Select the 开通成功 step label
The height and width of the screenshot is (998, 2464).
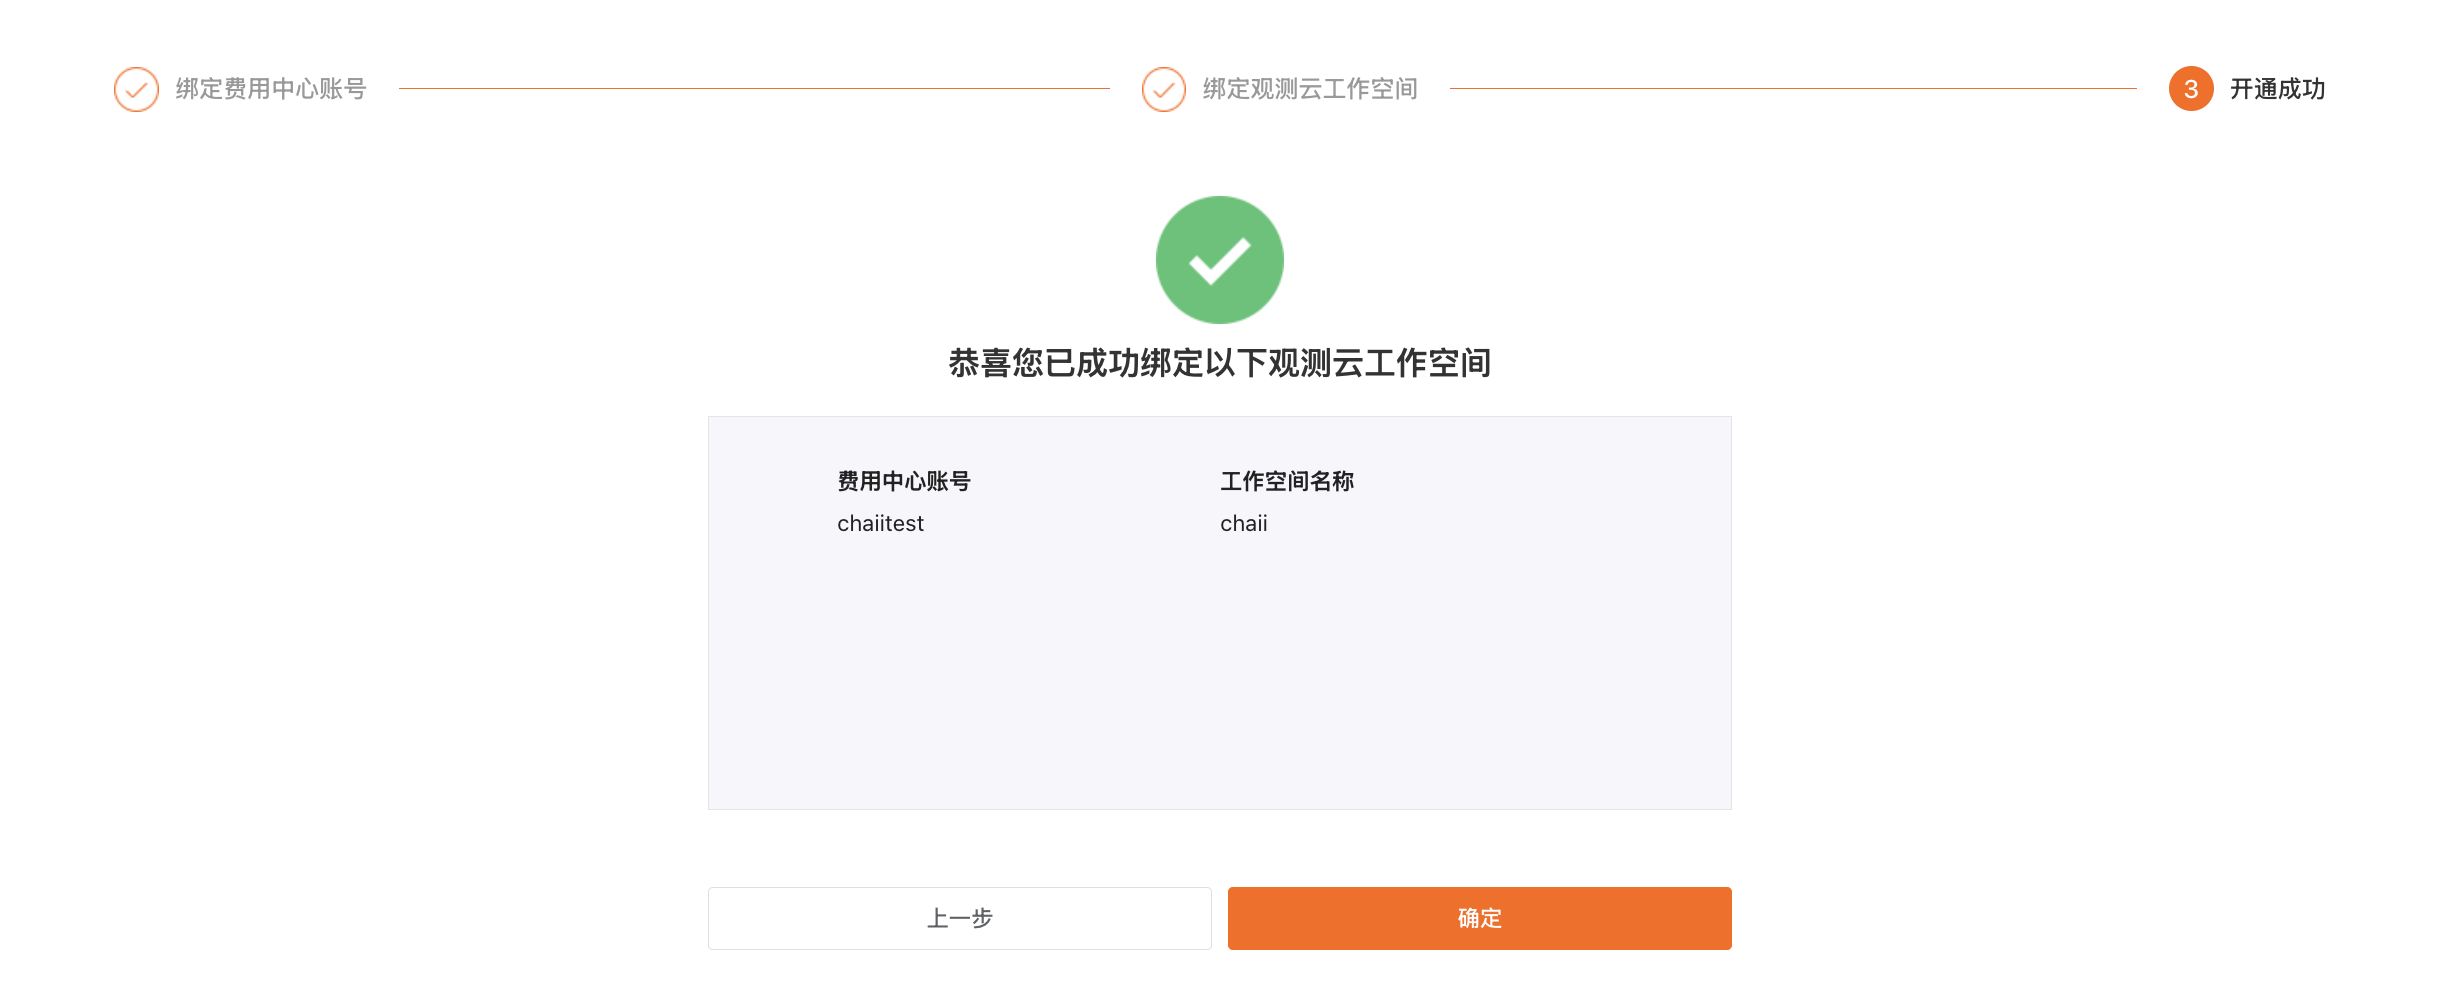[2277, 89]
